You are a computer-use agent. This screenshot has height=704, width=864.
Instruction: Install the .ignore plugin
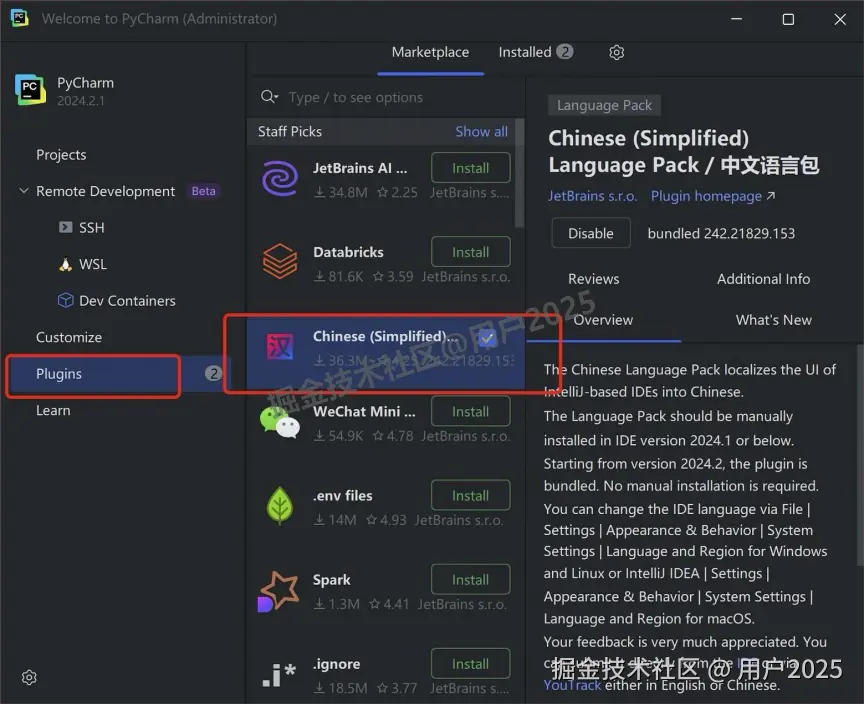(471, 664)
